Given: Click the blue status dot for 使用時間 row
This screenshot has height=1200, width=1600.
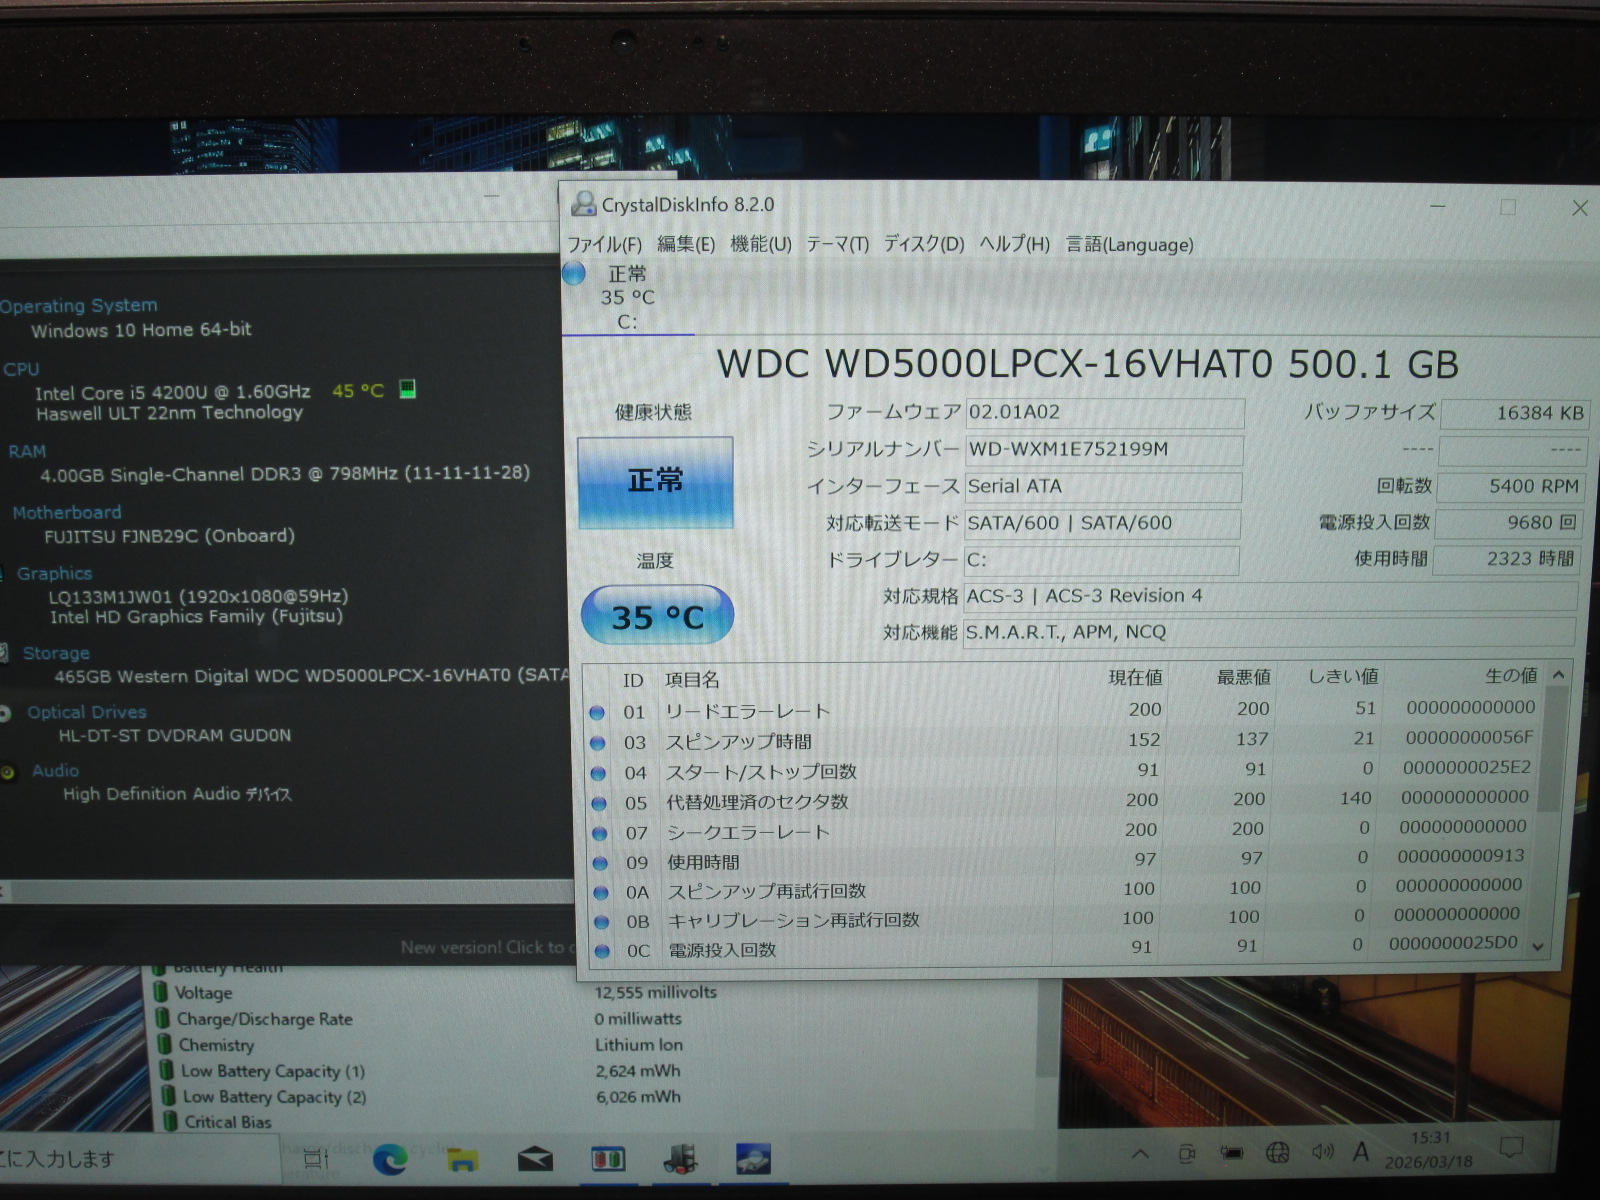Looking at the screenshot, I should [x=600, y=863].
